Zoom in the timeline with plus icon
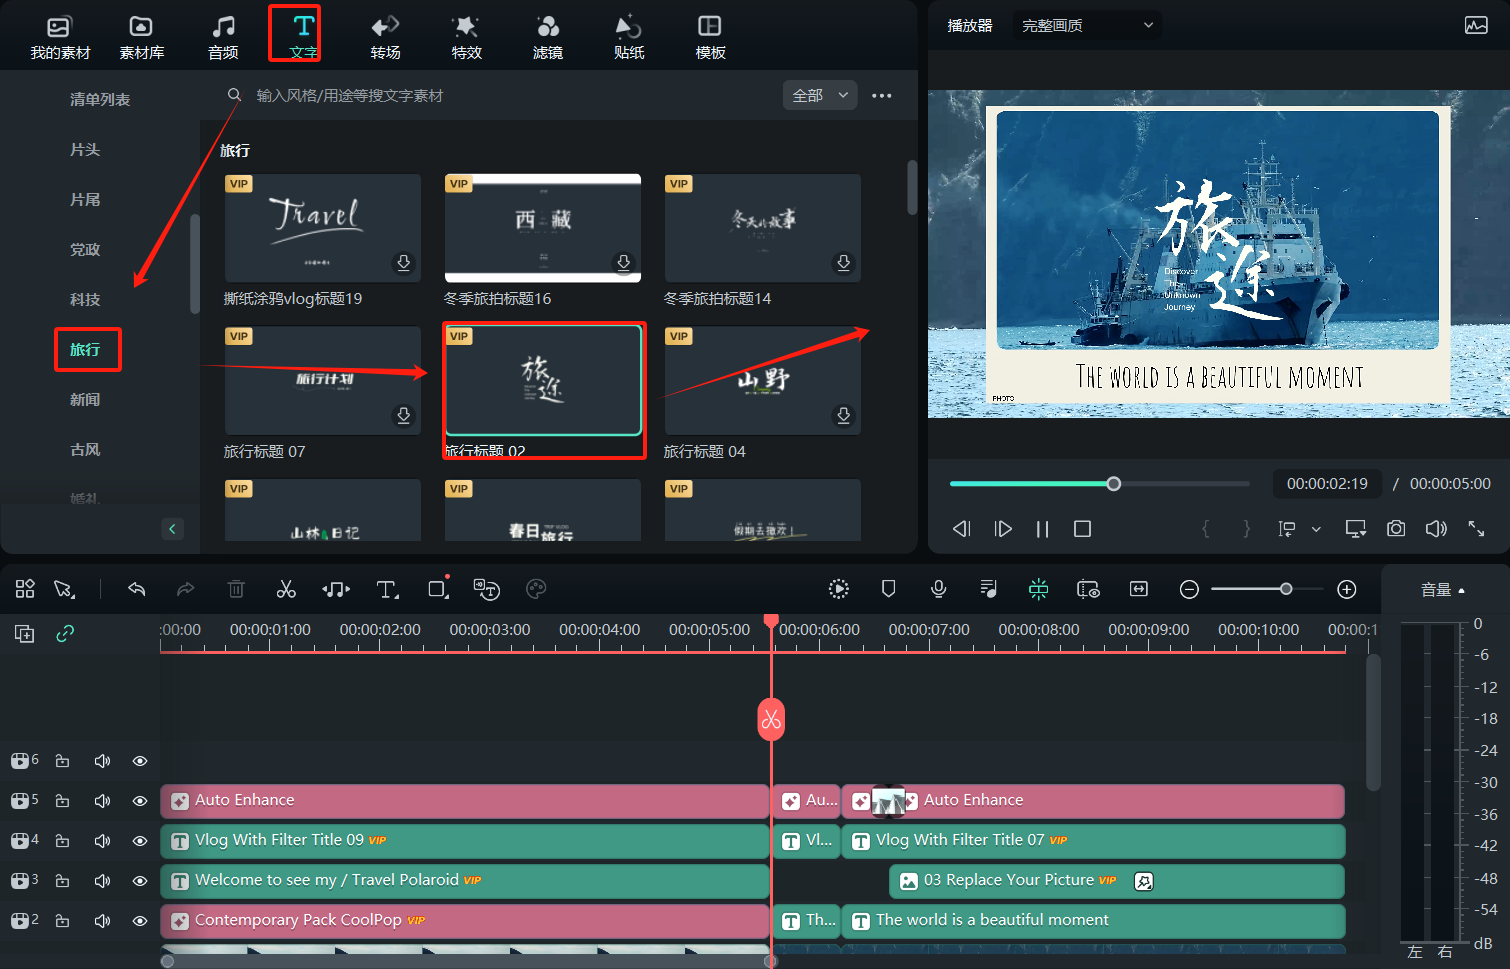The height and width of the screenshot is (969, 1510). click(x=1347, y=589)
